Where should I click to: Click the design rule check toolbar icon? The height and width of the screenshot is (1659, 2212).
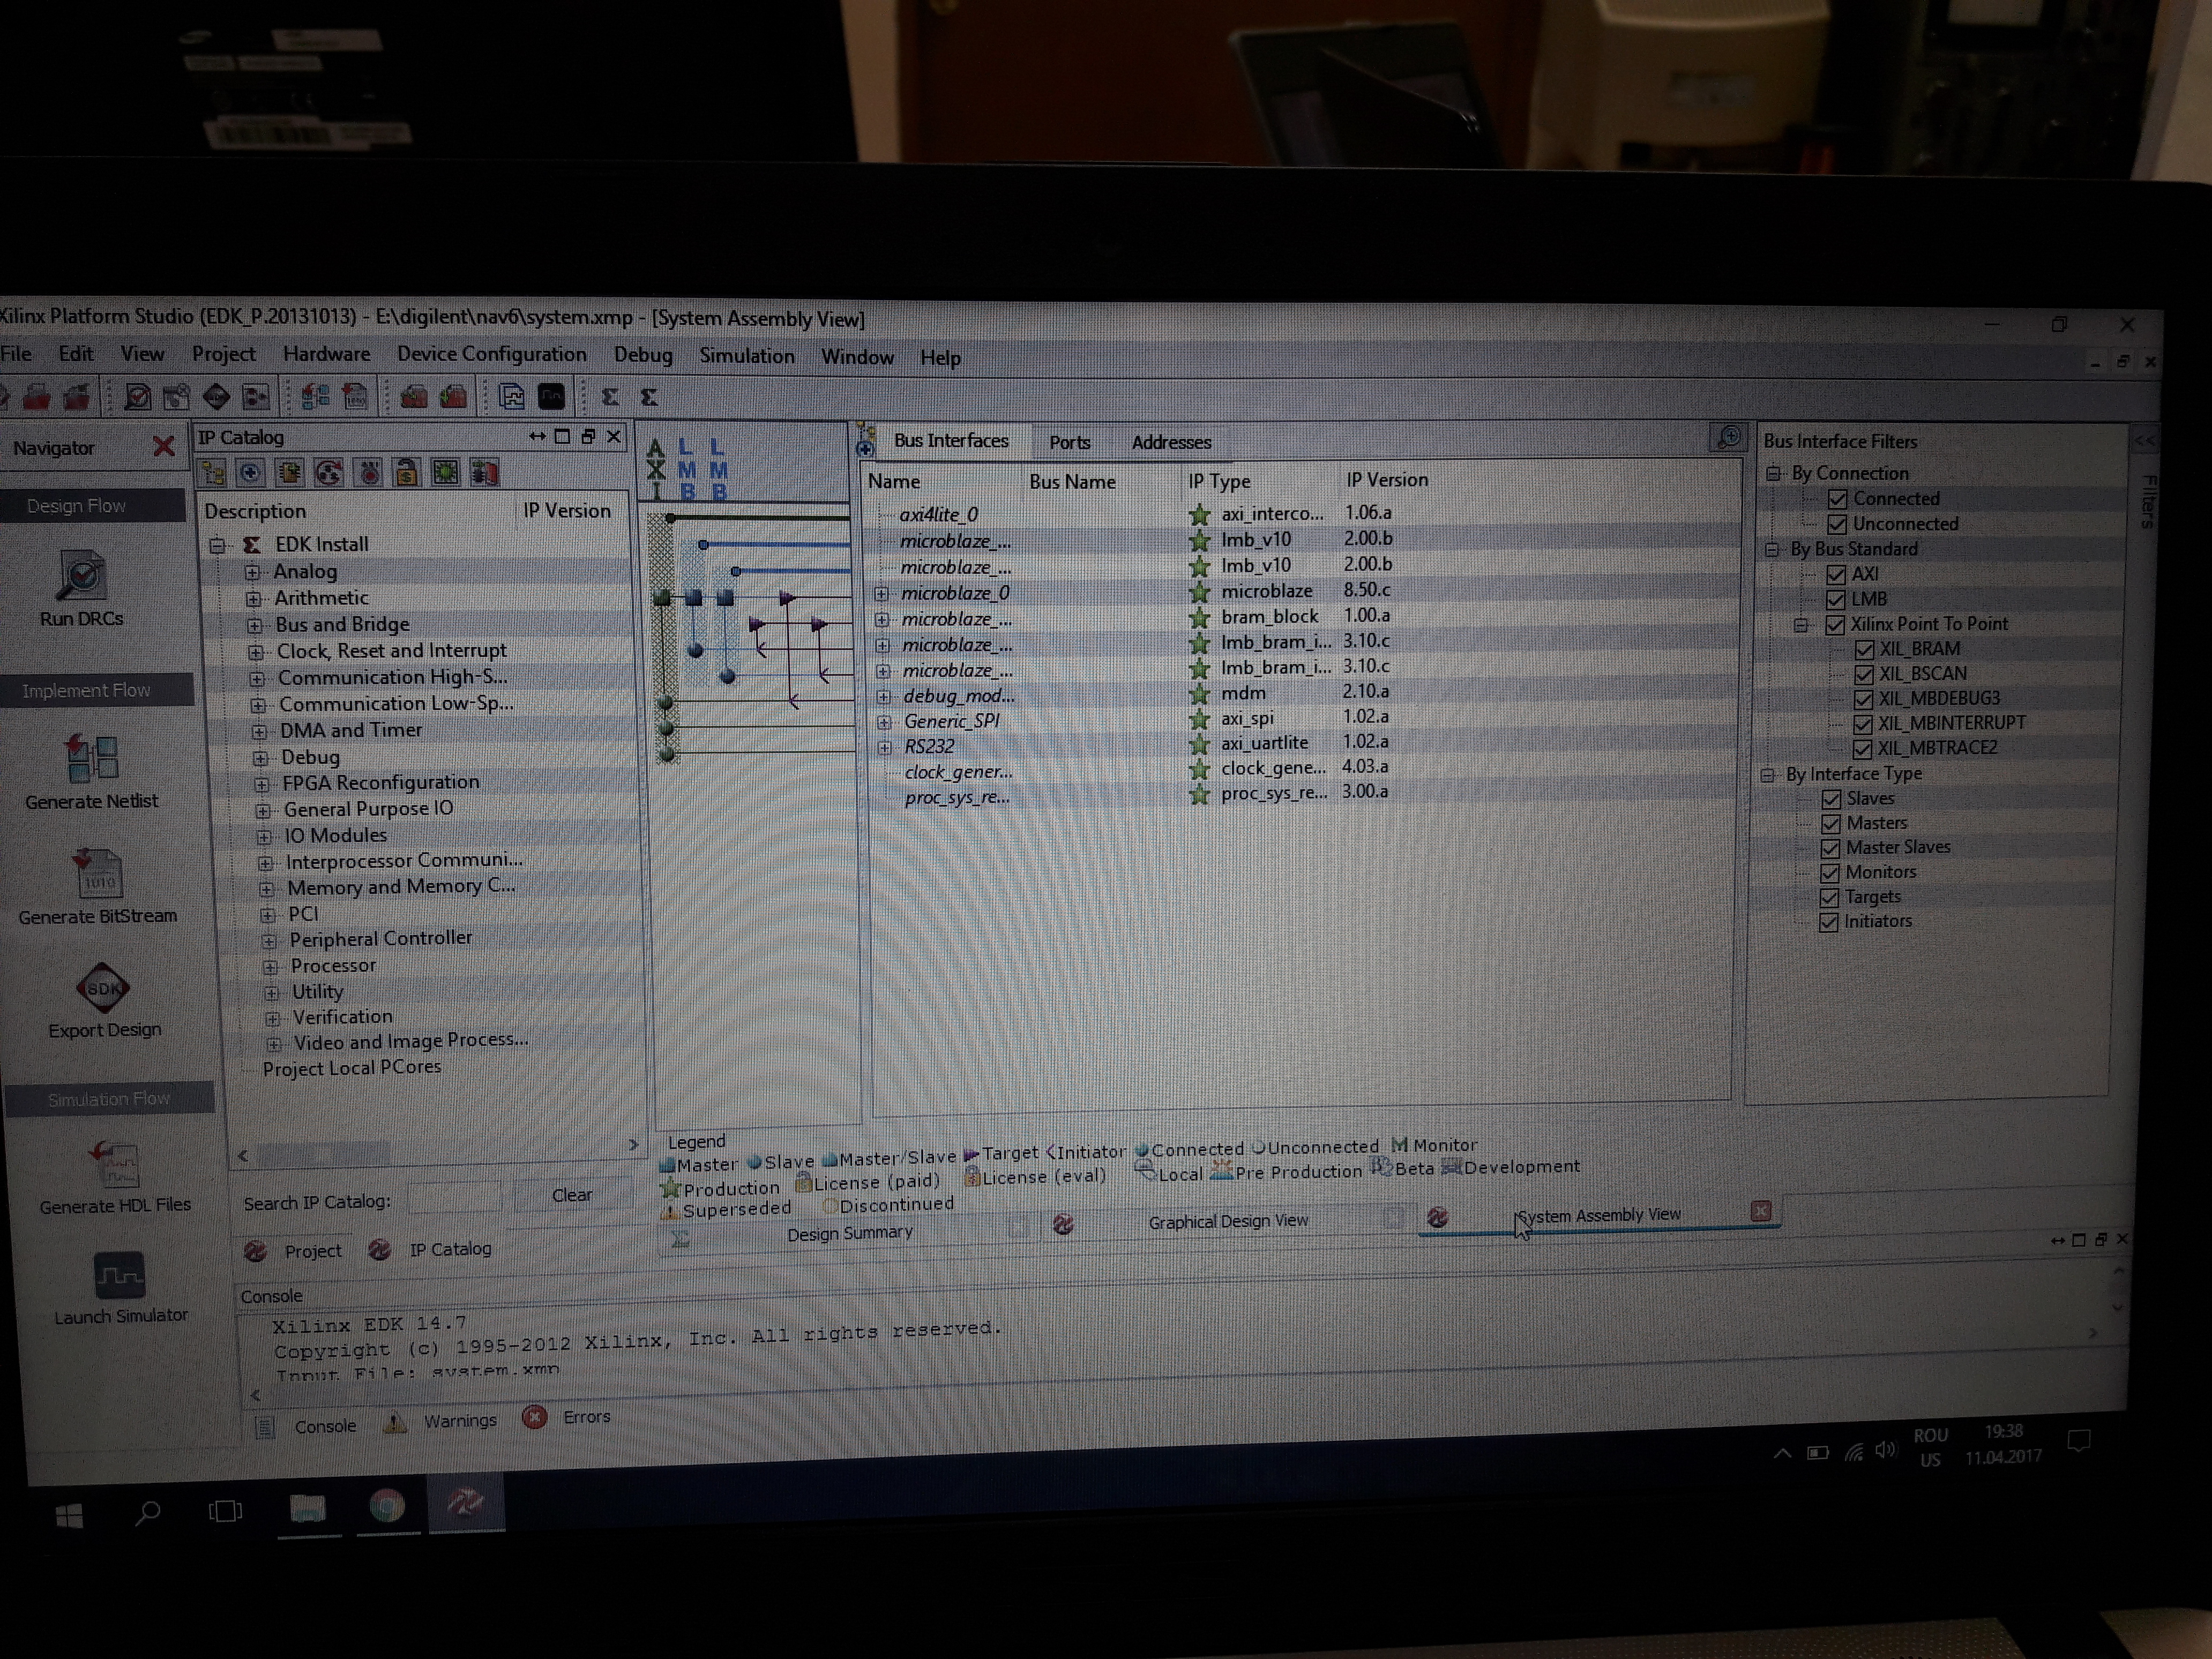click(137, 397)
